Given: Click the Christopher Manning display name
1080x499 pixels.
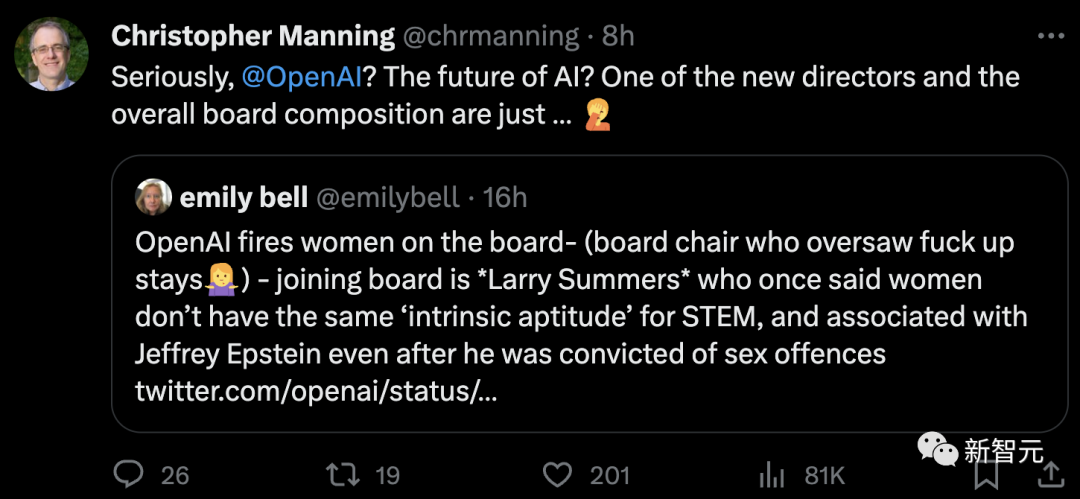Looking at the screenshot, I should point(253,37).
